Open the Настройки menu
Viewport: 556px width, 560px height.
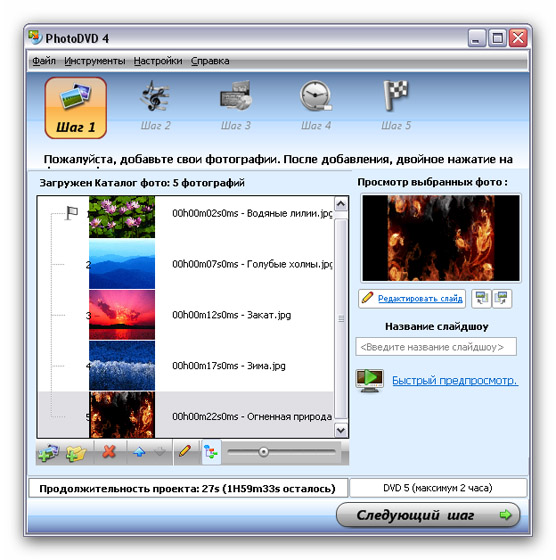[158, 61]
